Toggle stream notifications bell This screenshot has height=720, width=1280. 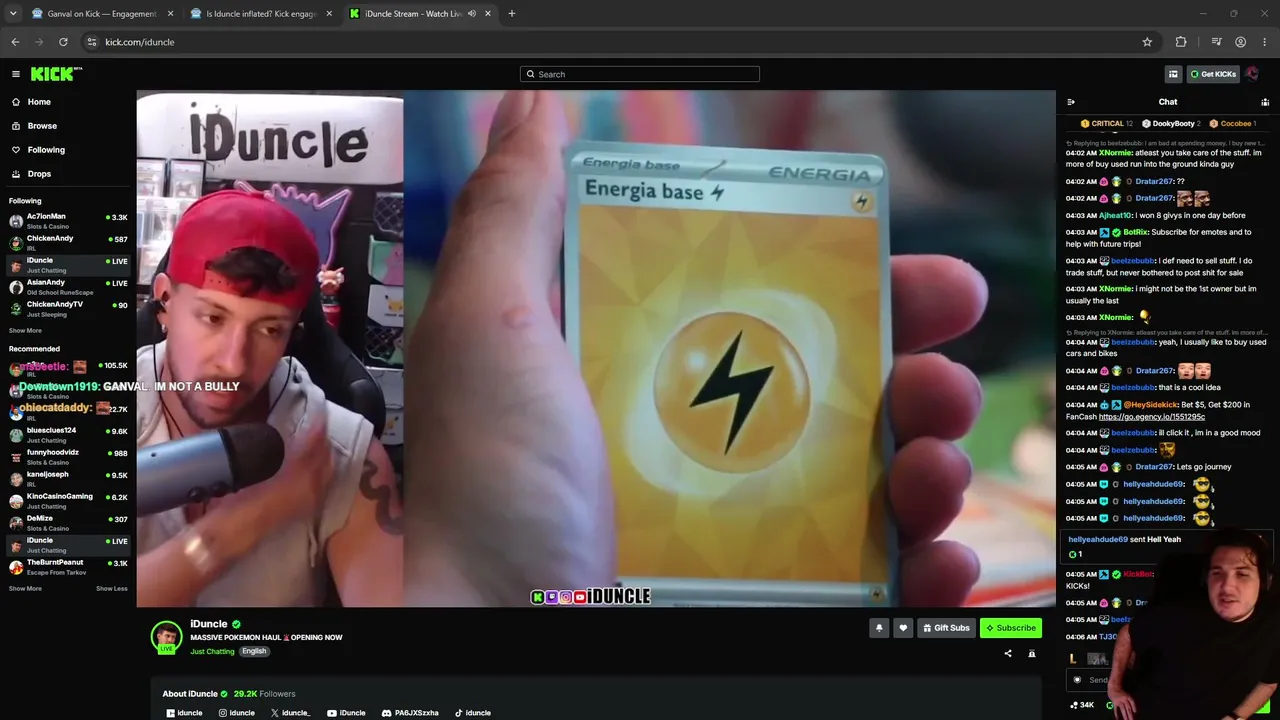coord(879,628)
